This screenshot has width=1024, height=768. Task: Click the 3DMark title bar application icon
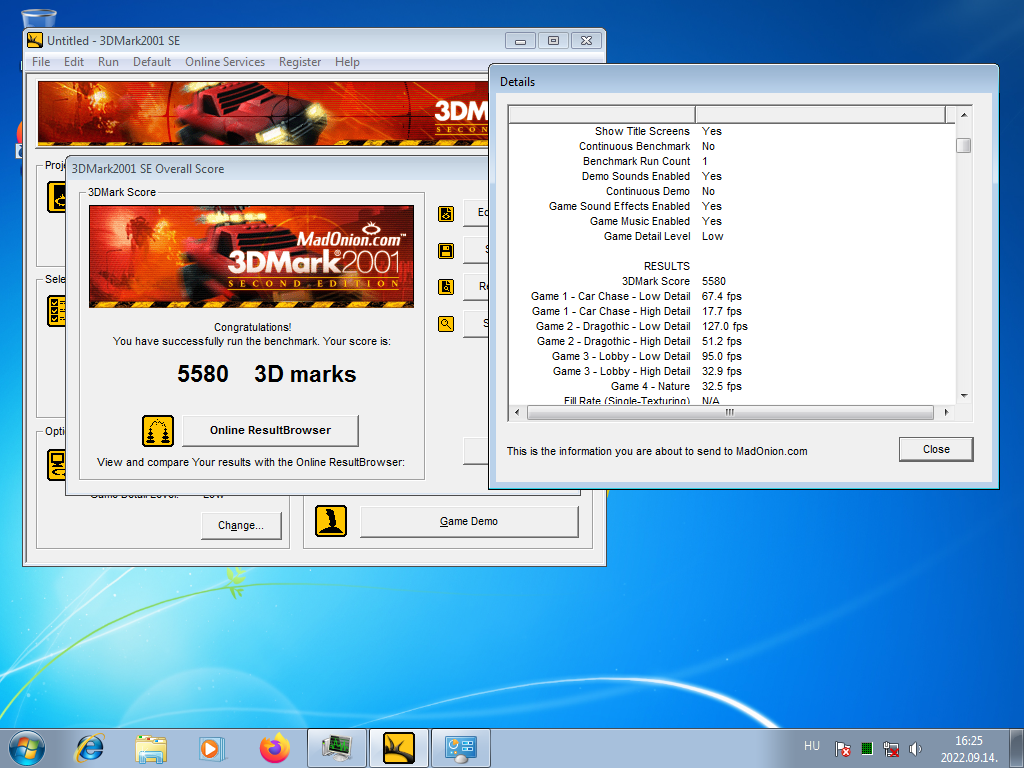(x=35, y=40)
